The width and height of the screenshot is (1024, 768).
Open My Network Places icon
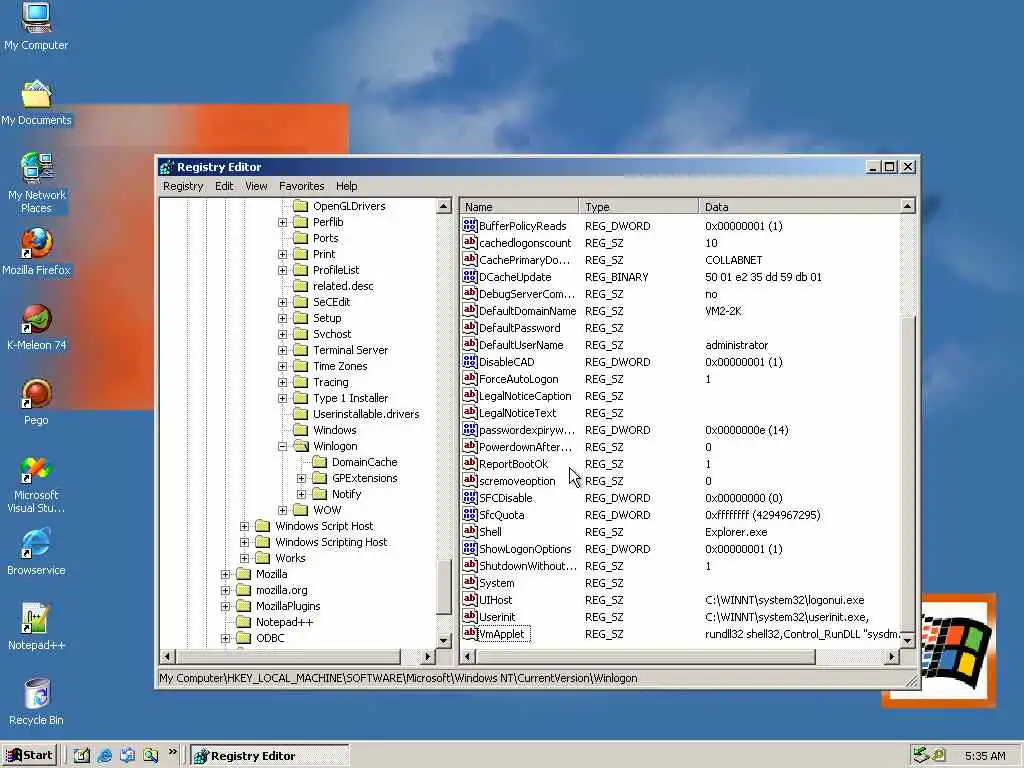[36, 167]
